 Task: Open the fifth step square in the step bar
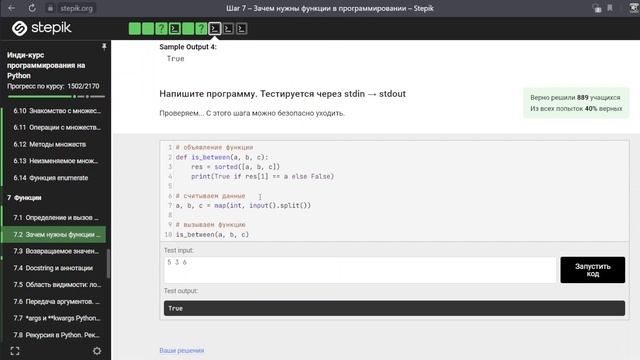click(188, 29)
